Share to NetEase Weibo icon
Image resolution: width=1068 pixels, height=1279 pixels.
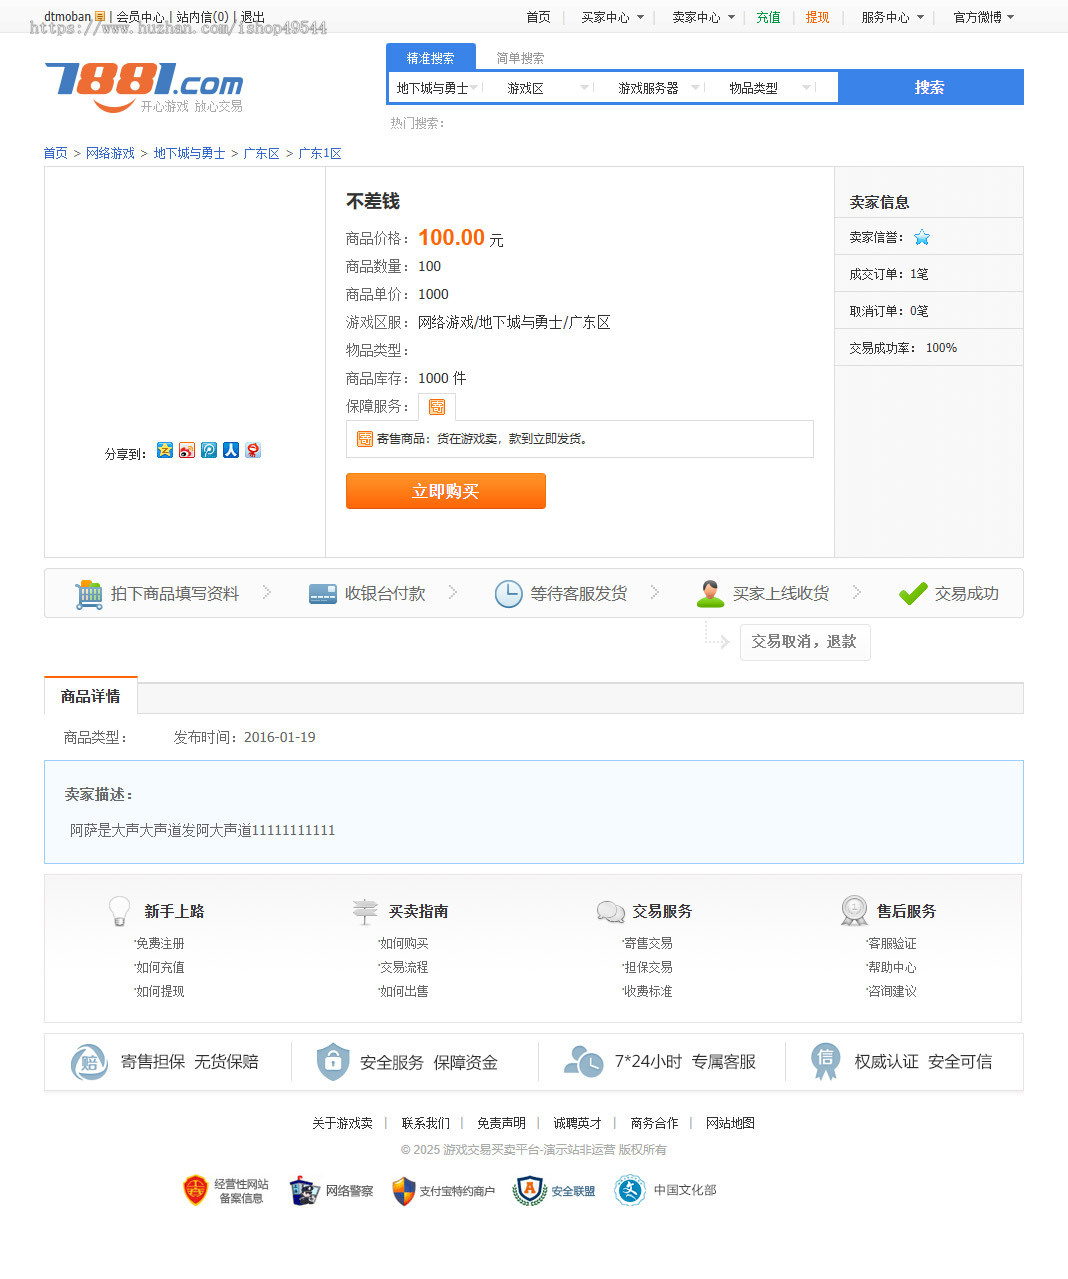coord(253,450)
